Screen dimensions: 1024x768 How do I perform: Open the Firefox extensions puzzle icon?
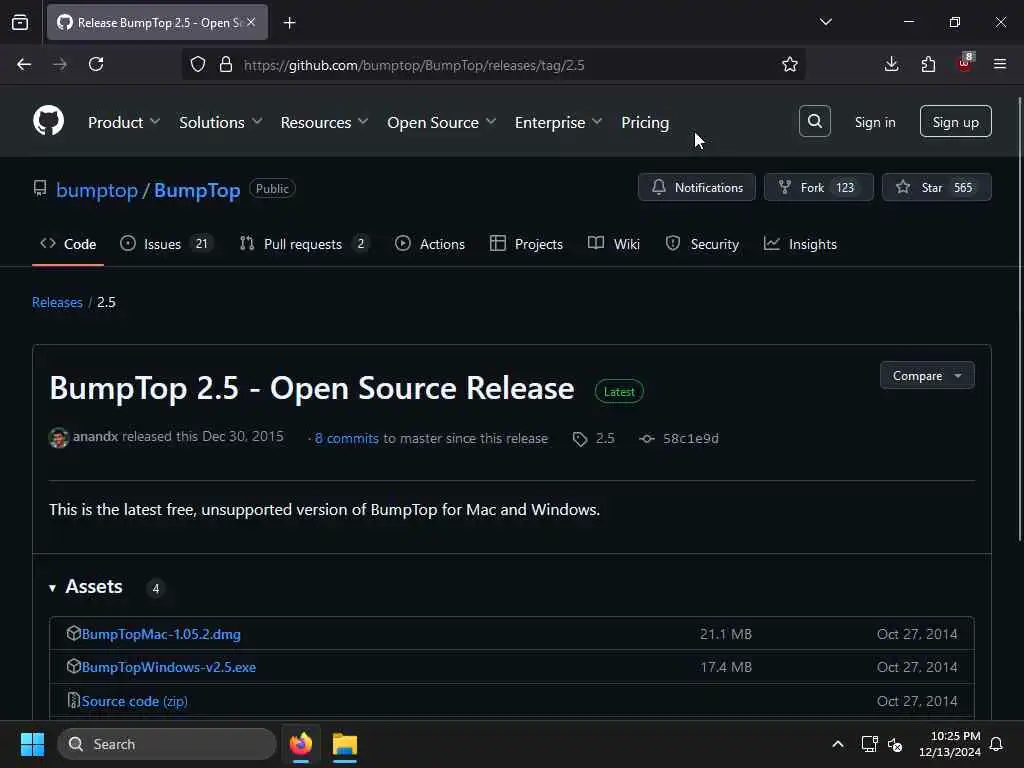coord(928,64)
